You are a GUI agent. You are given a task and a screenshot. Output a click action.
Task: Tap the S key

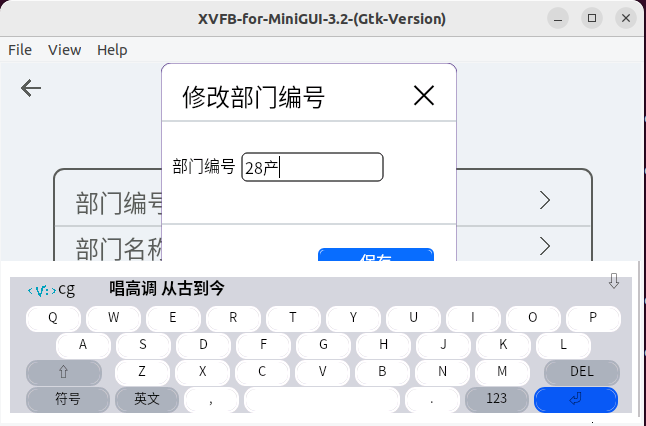[x=143, y=345]
